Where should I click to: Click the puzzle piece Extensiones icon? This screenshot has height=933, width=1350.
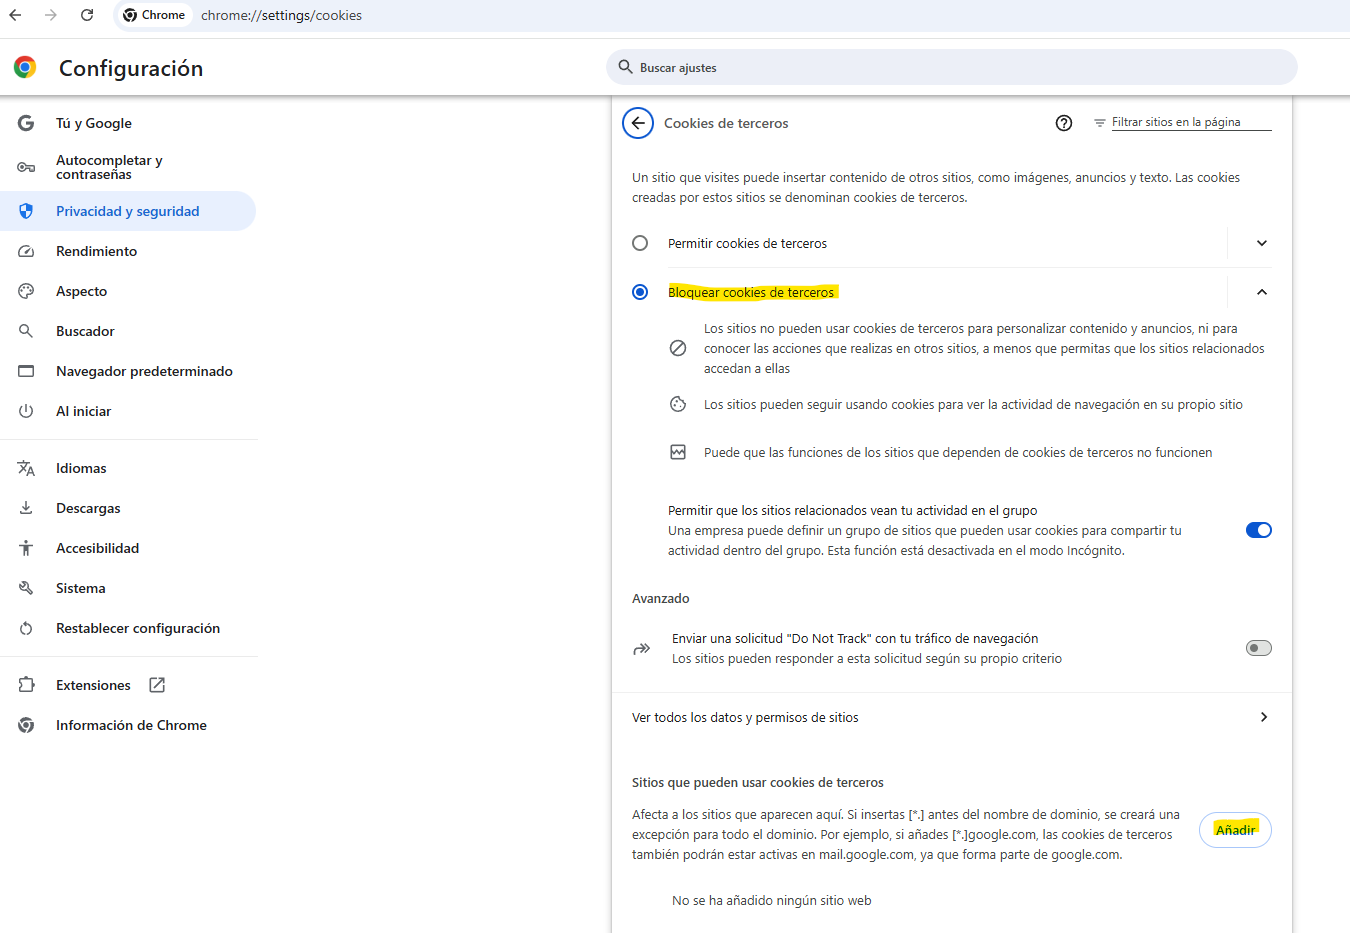click(x=26, y=685)
